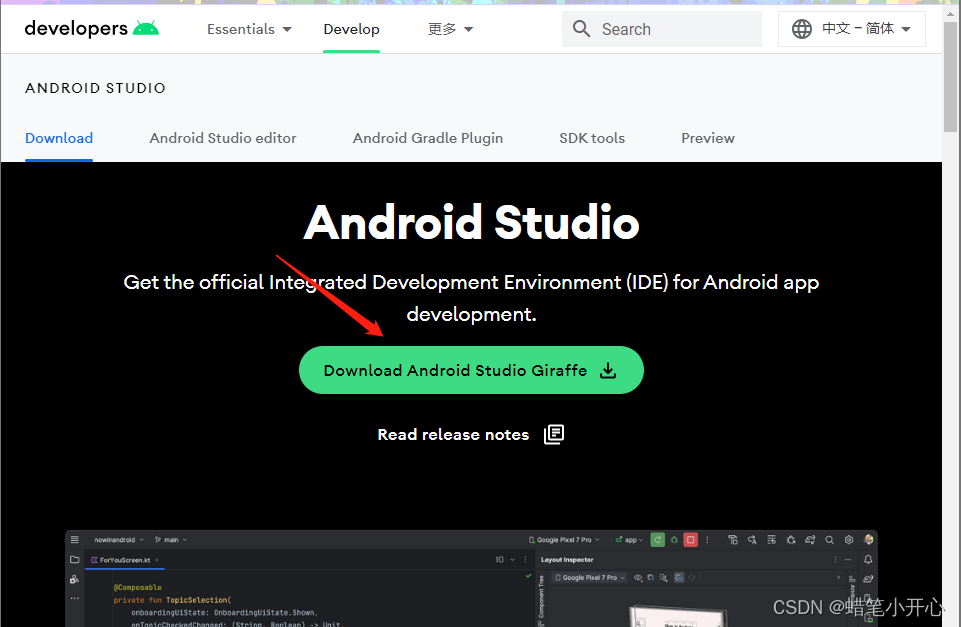Open Layout Inspector's Google Pixel 7 Pro dropdown
The image size is (961, 627).
click(590, 577)
